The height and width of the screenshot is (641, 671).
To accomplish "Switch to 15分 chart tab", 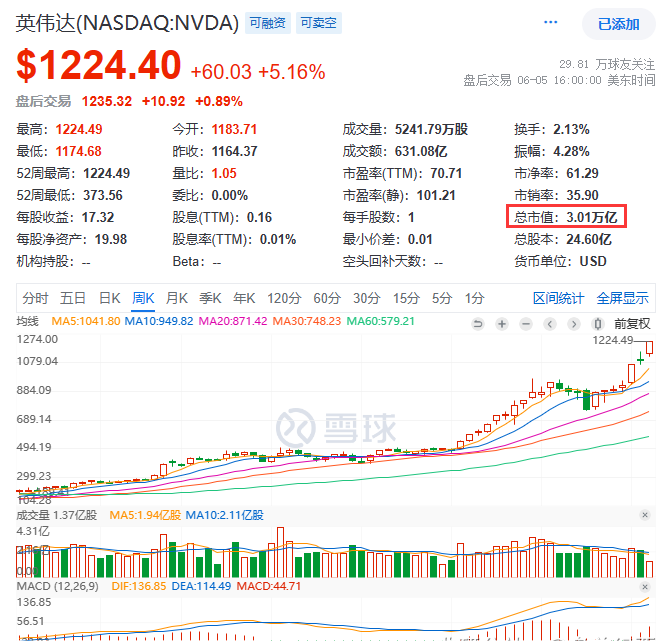I will point(407,298).
